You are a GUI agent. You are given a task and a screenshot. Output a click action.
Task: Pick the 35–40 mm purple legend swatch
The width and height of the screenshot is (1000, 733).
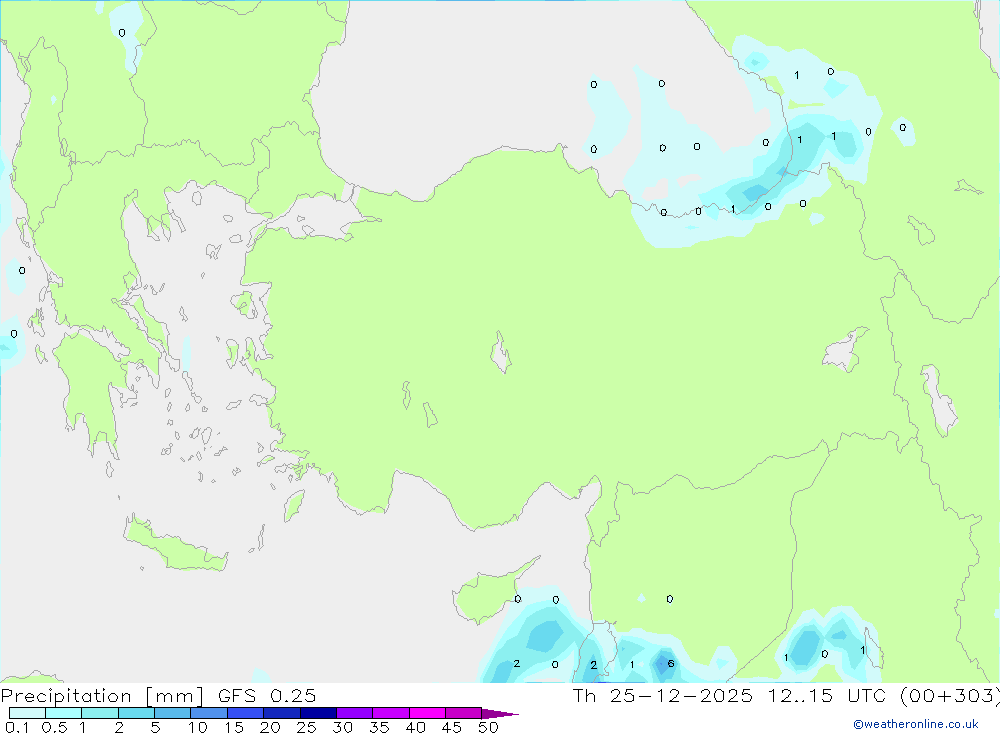(390, 713)
